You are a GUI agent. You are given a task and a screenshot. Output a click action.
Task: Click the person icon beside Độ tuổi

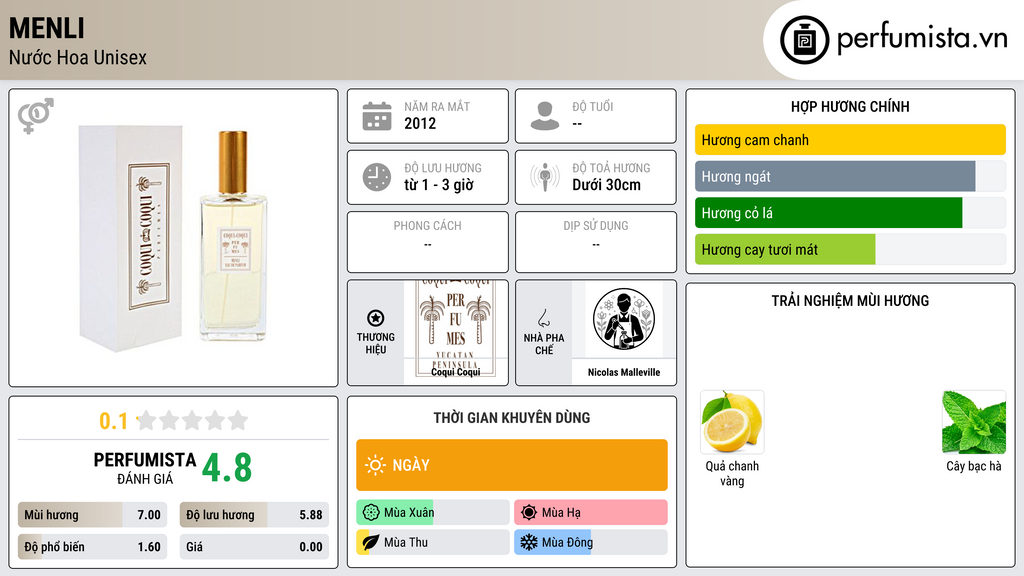pyautogui.click(x=545, y=116)
